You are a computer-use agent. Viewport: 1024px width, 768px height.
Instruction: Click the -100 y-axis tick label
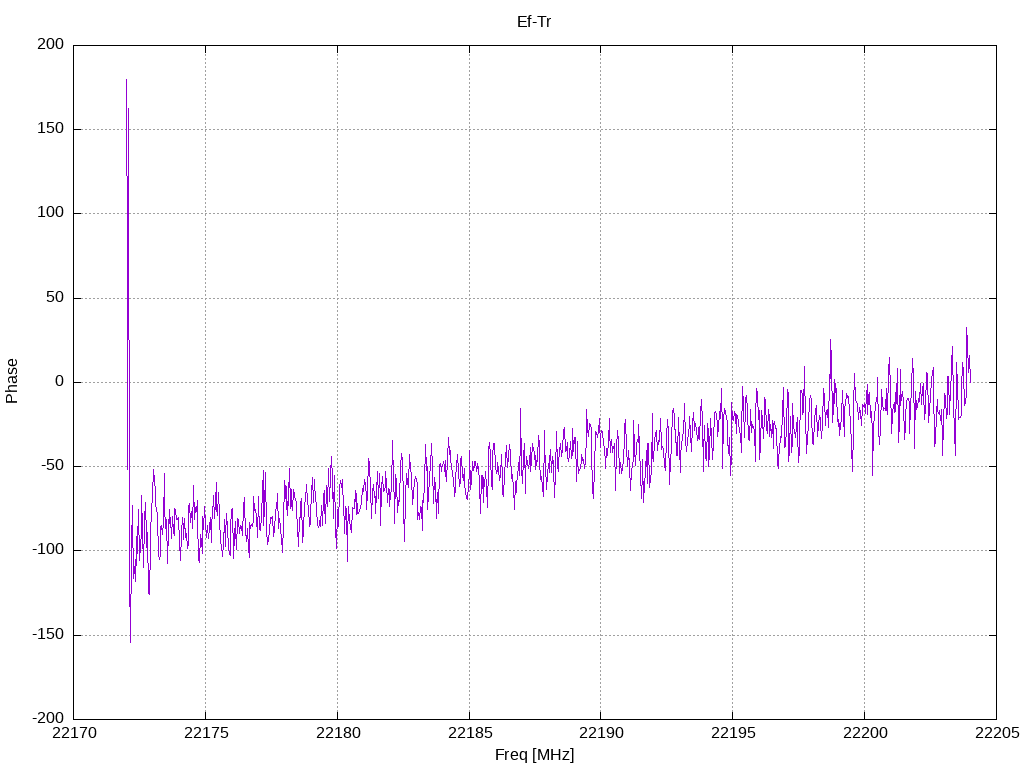(x=48, y=550)
